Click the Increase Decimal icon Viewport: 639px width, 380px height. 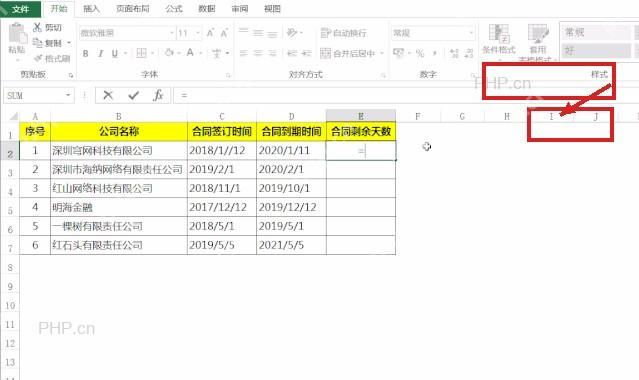(x=454, y=53)
